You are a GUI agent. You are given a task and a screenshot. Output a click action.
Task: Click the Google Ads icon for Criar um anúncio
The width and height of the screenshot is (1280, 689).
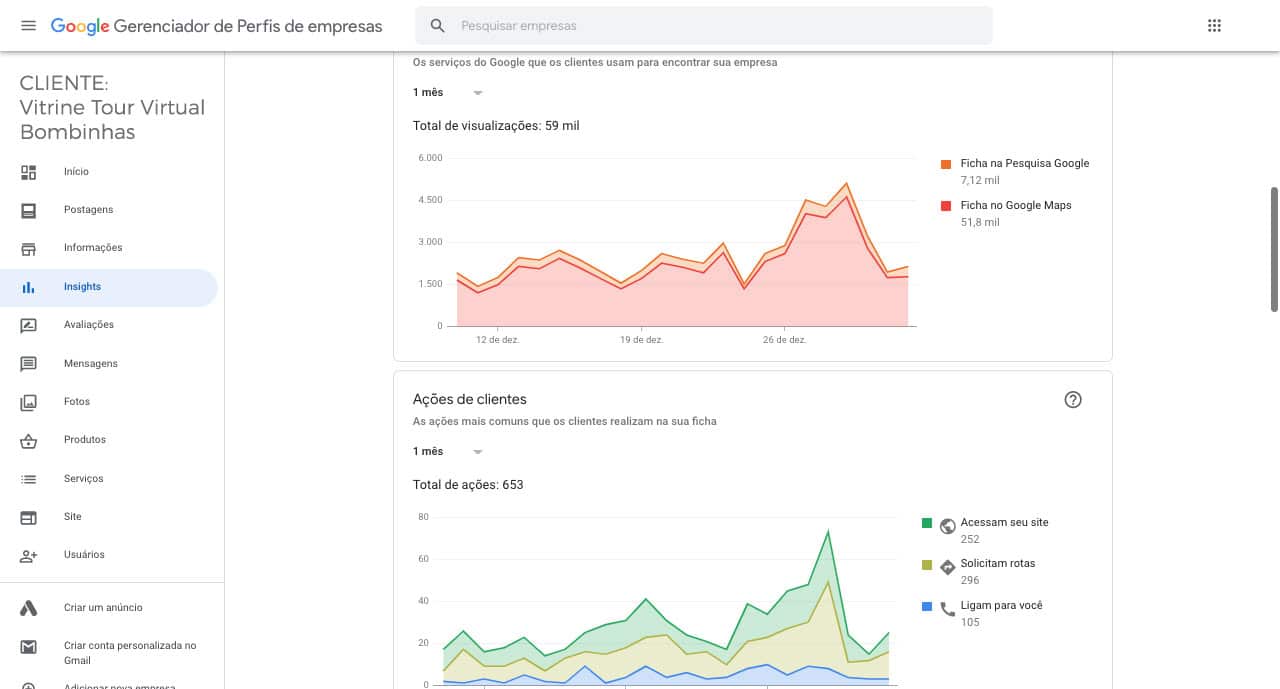click(28, 608)
